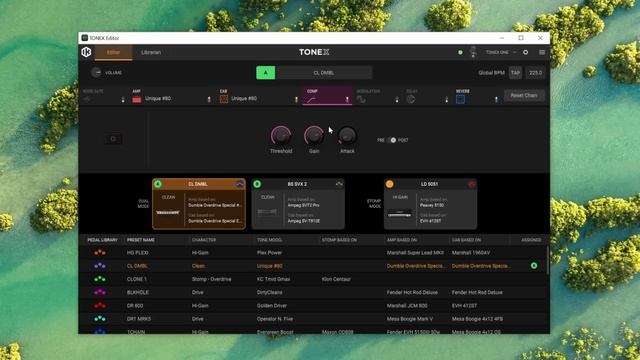The height and width of the screenshot is (360, 640).
Task: Click the corner icon on CL DMBL card
Action: tap(240, 184)
